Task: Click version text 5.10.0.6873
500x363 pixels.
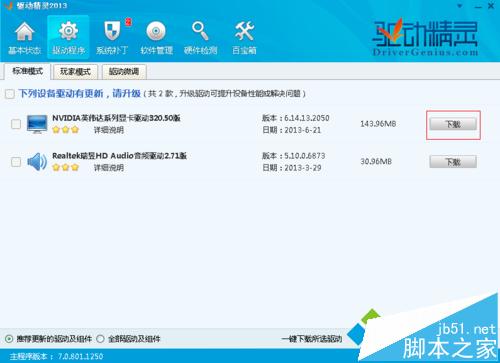Action: click(x=305, y=156)
